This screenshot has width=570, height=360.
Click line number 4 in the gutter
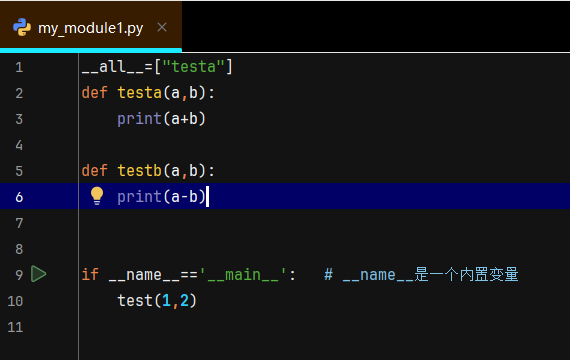(x=19, y=145)
